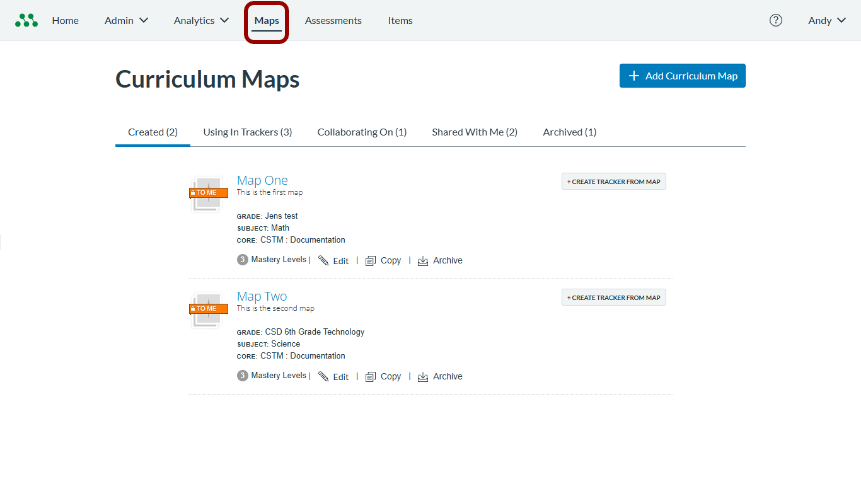Click Map Two mastery levels badge icon
The height and width of the screenshot is (484, 861).
coord(242,375)
